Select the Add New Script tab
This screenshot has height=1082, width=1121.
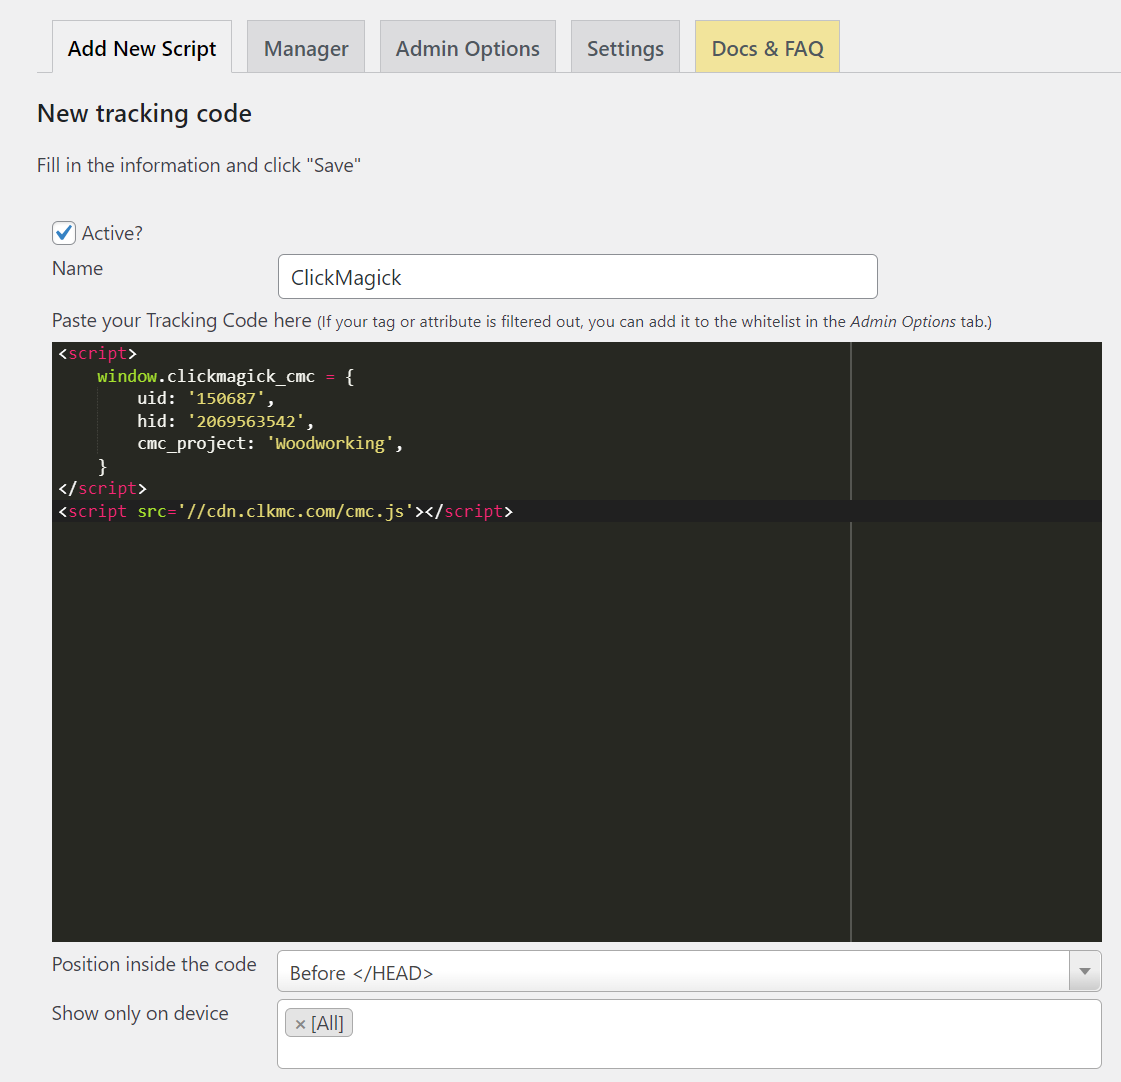(142, 48)
